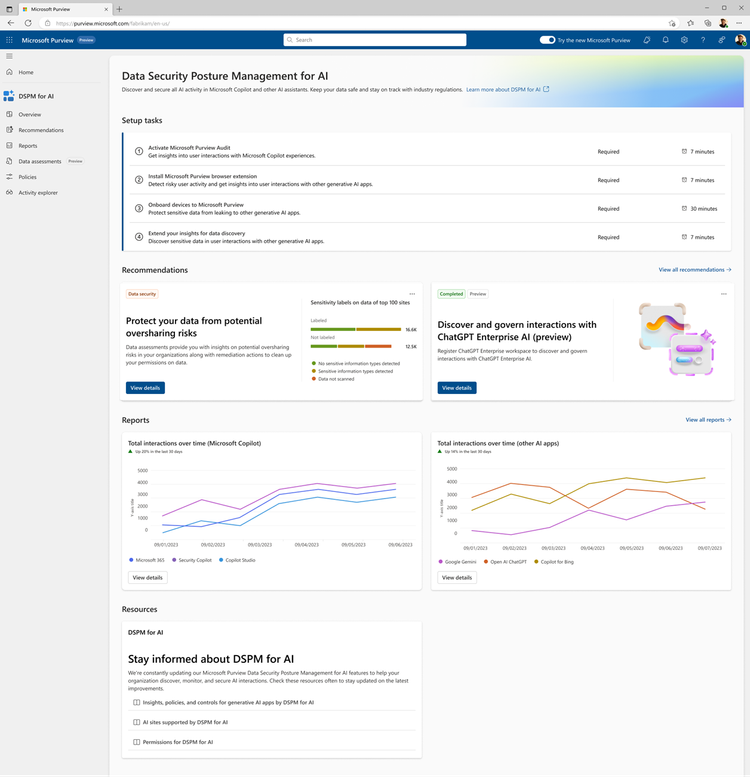The image size is (750, 778).
Task: Select Recommendations in the sidebar
Action: tap(40, 130)
